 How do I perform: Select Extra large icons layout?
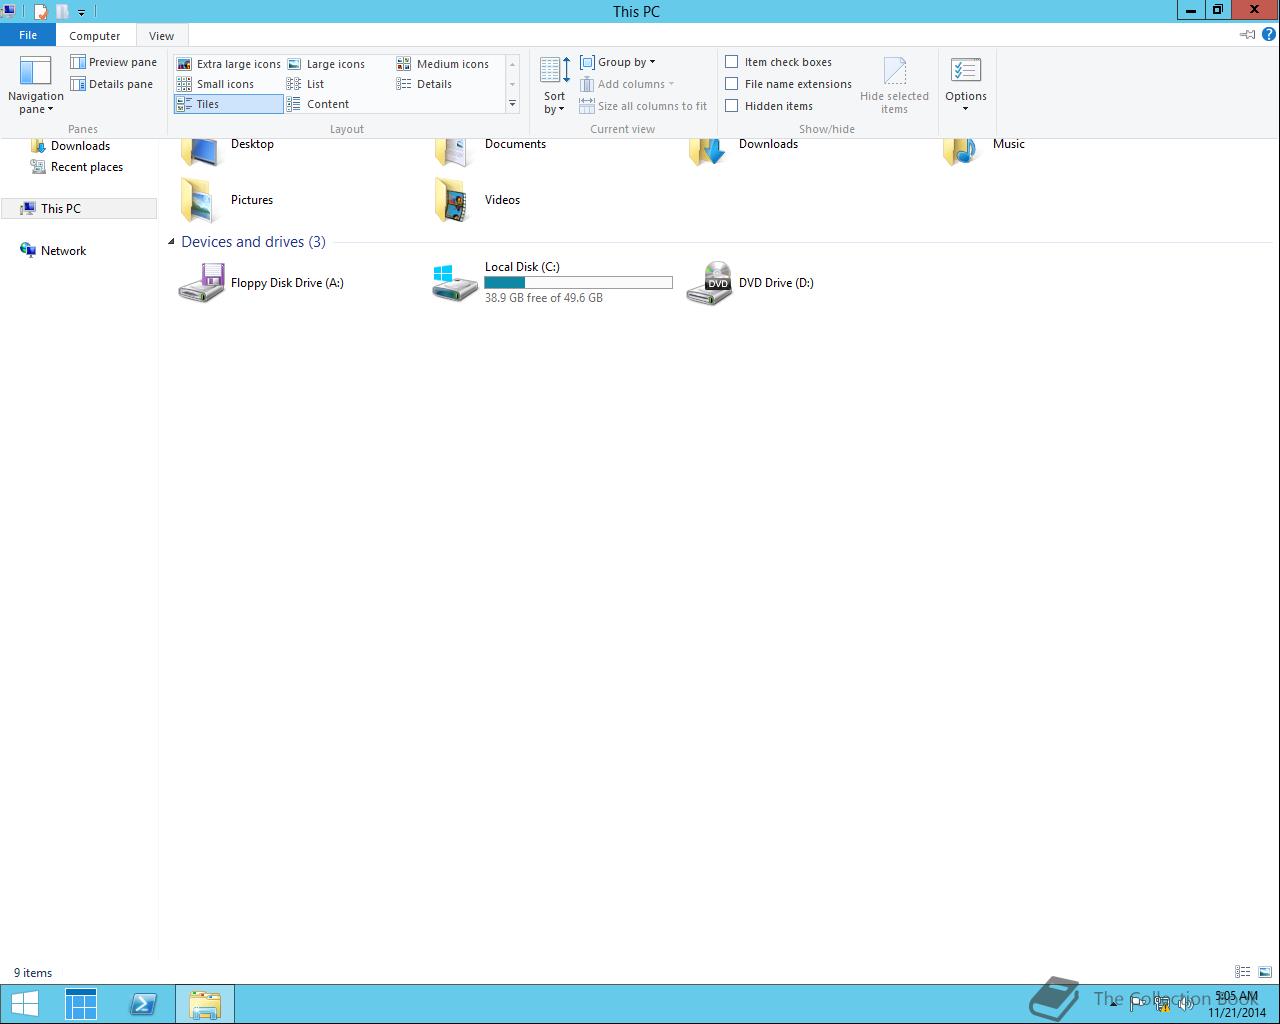tap(228, 64)
